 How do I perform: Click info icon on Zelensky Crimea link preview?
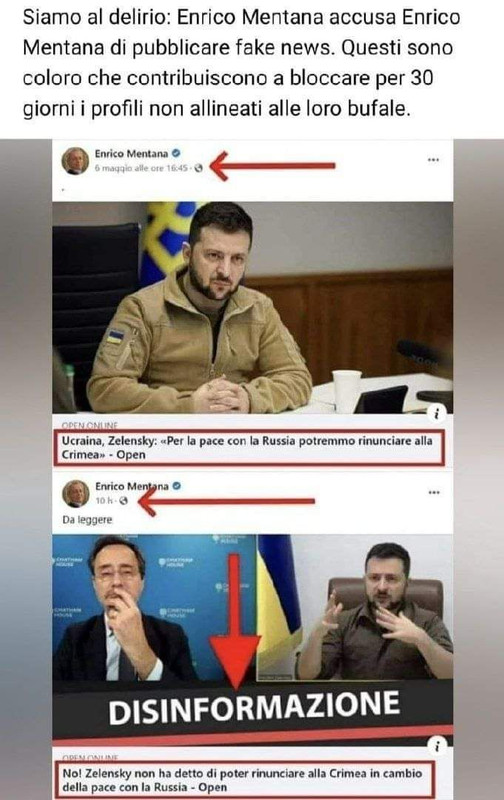click(437, 413)
